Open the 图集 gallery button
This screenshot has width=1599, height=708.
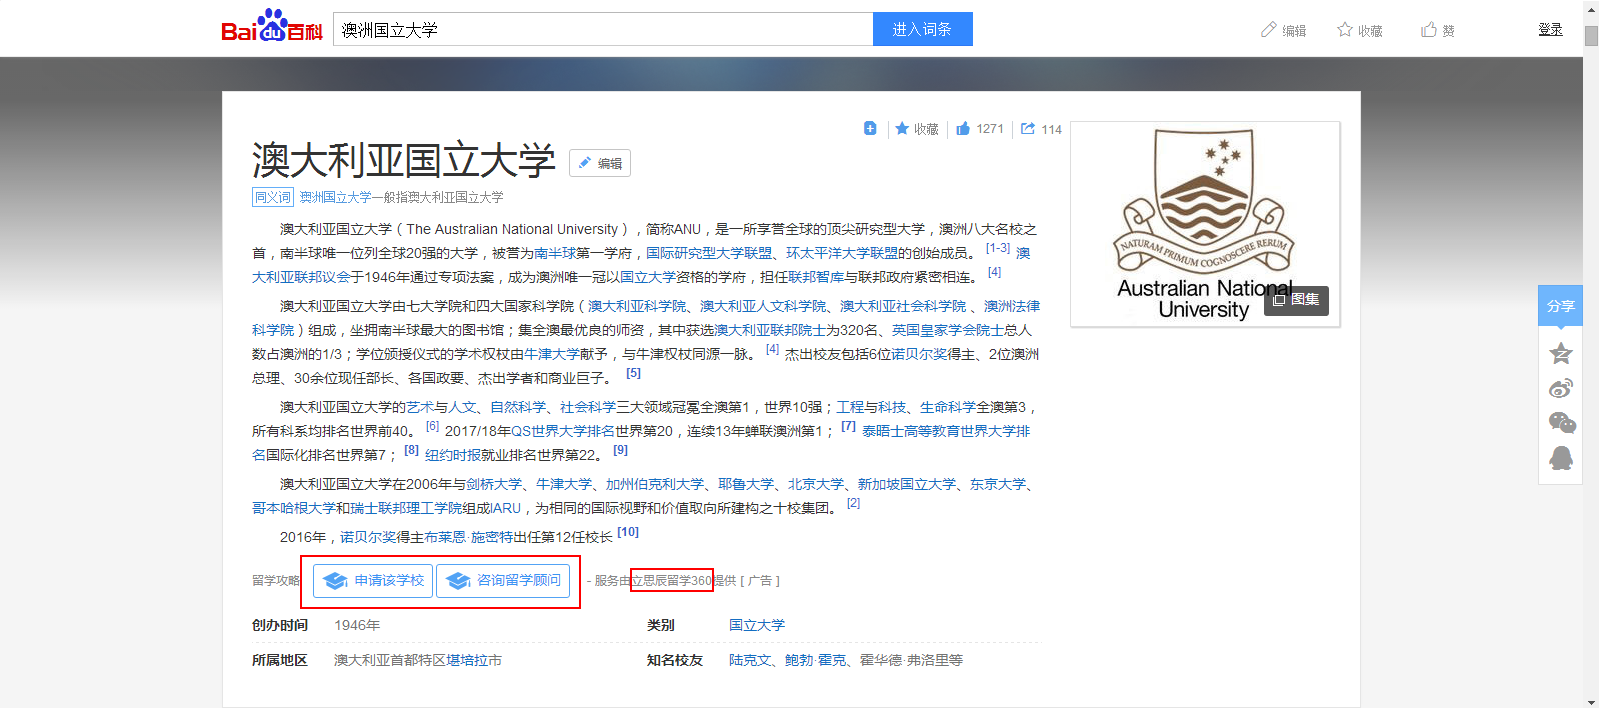(x=1296, y=300)
